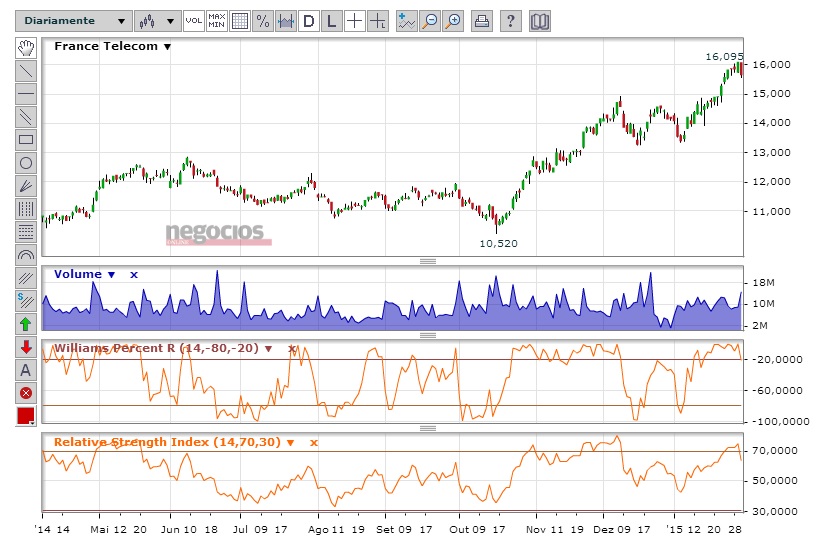Click the add indicator icon

(x=406, y=21)
